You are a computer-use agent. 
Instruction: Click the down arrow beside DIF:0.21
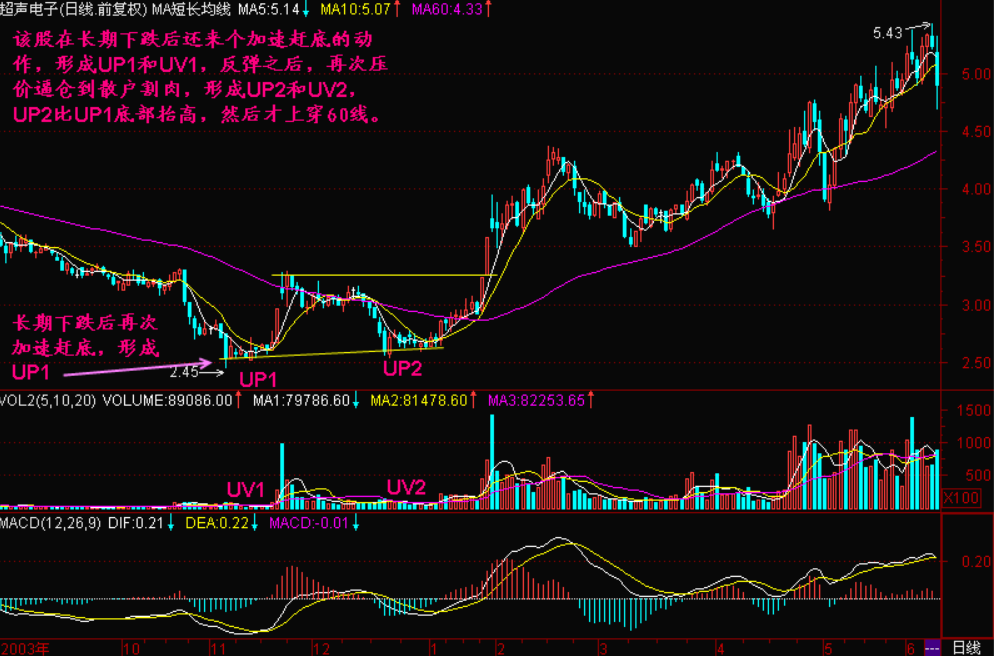[x=169, y=522]
